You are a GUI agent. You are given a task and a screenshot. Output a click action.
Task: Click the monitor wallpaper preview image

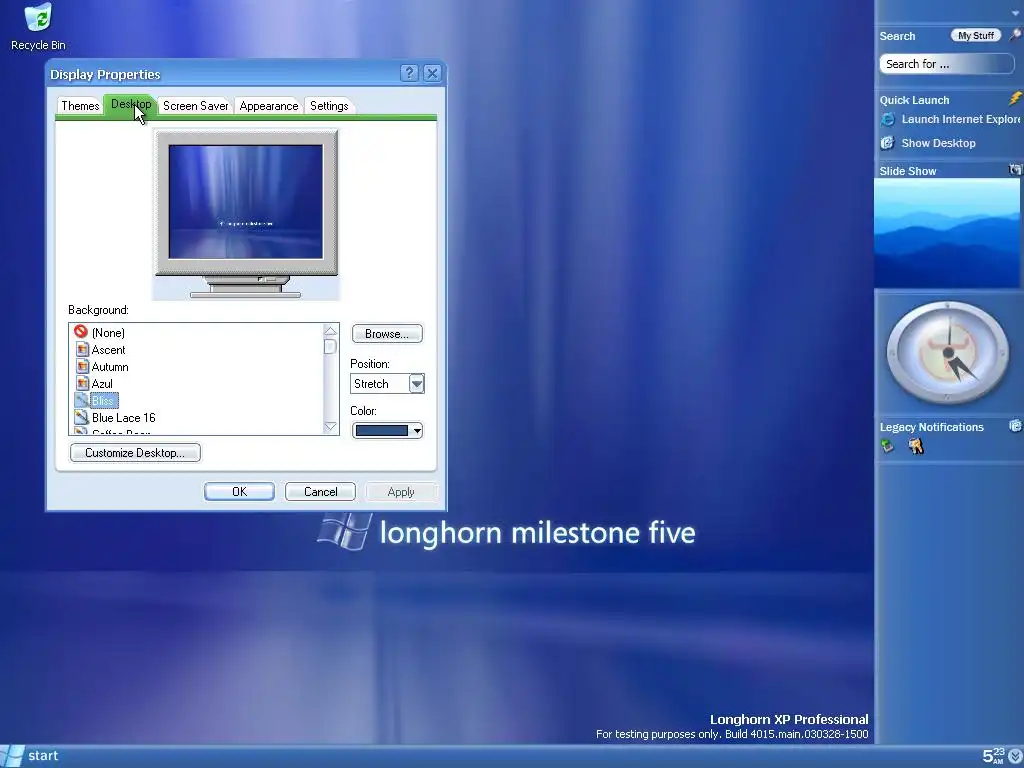(246, 201)
